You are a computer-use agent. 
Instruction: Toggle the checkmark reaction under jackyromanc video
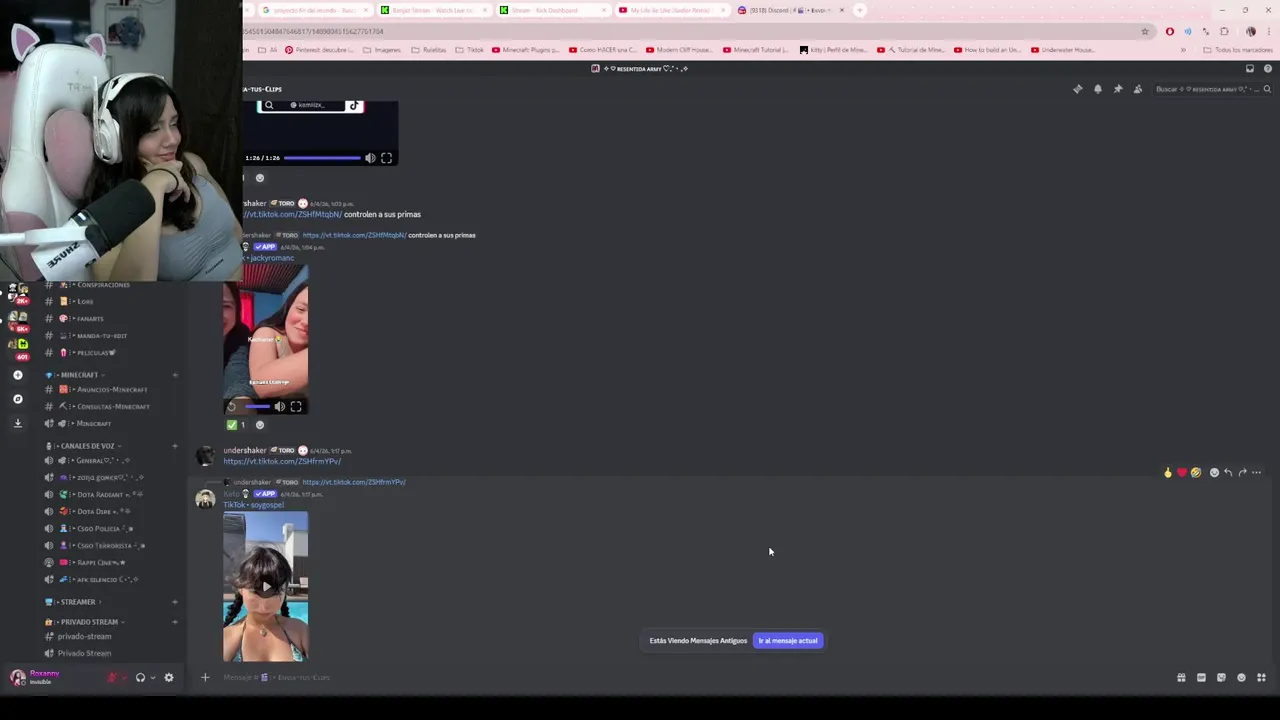pos(236,425)
